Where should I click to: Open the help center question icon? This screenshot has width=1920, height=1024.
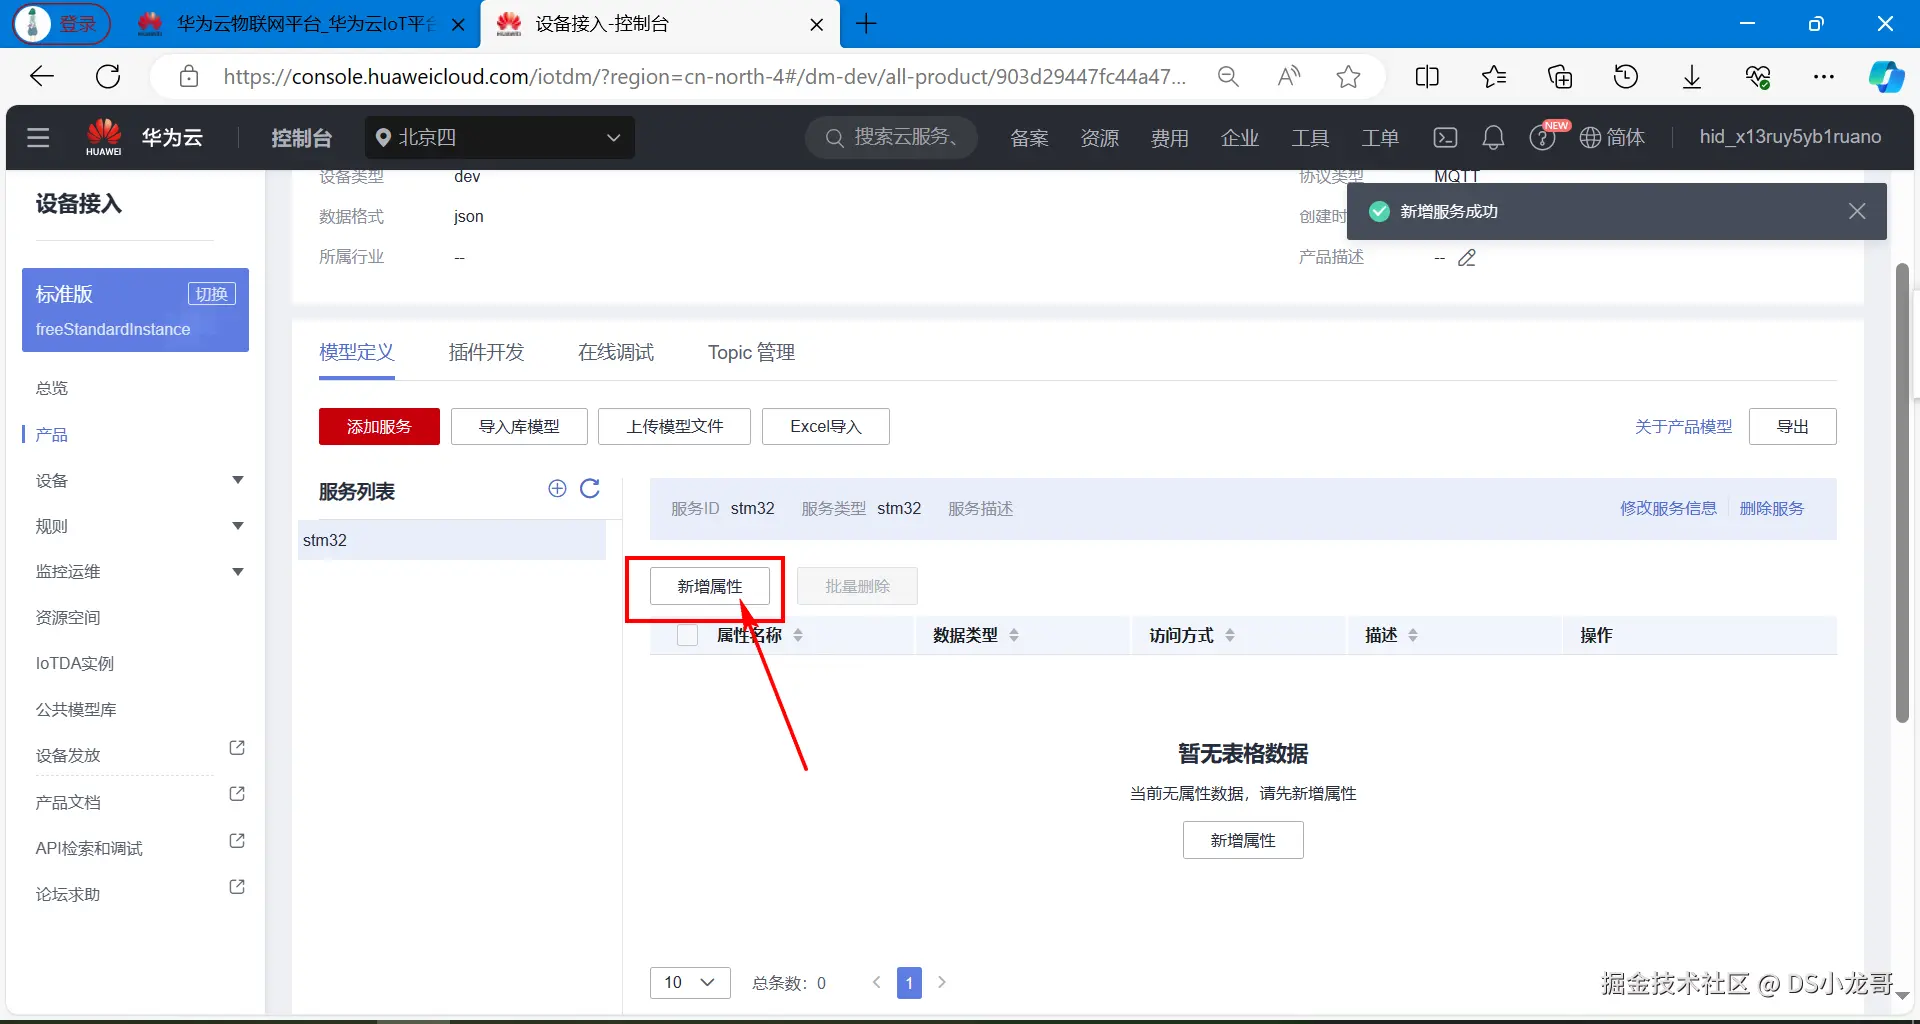[x=1542, y=137]
